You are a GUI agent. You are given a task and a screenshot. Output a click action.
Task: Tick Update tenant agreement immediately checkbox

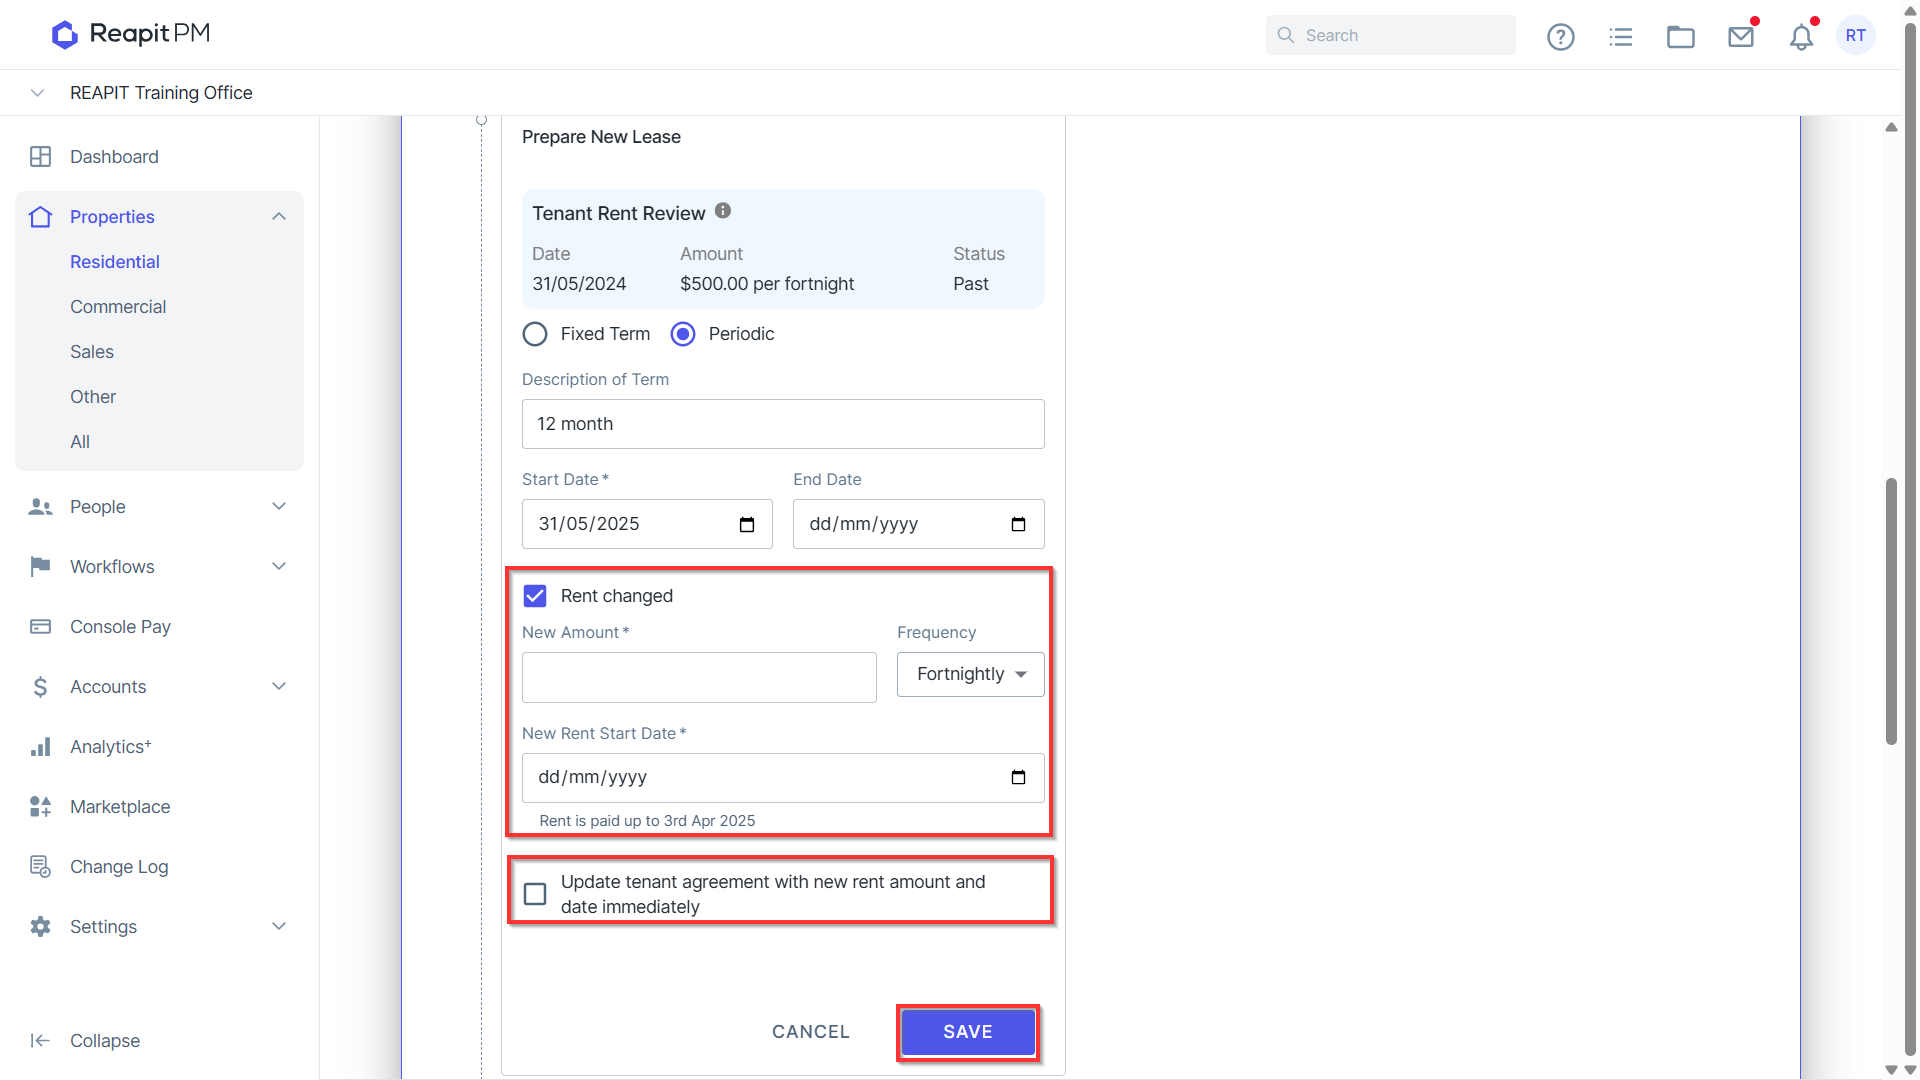(535, 894)
